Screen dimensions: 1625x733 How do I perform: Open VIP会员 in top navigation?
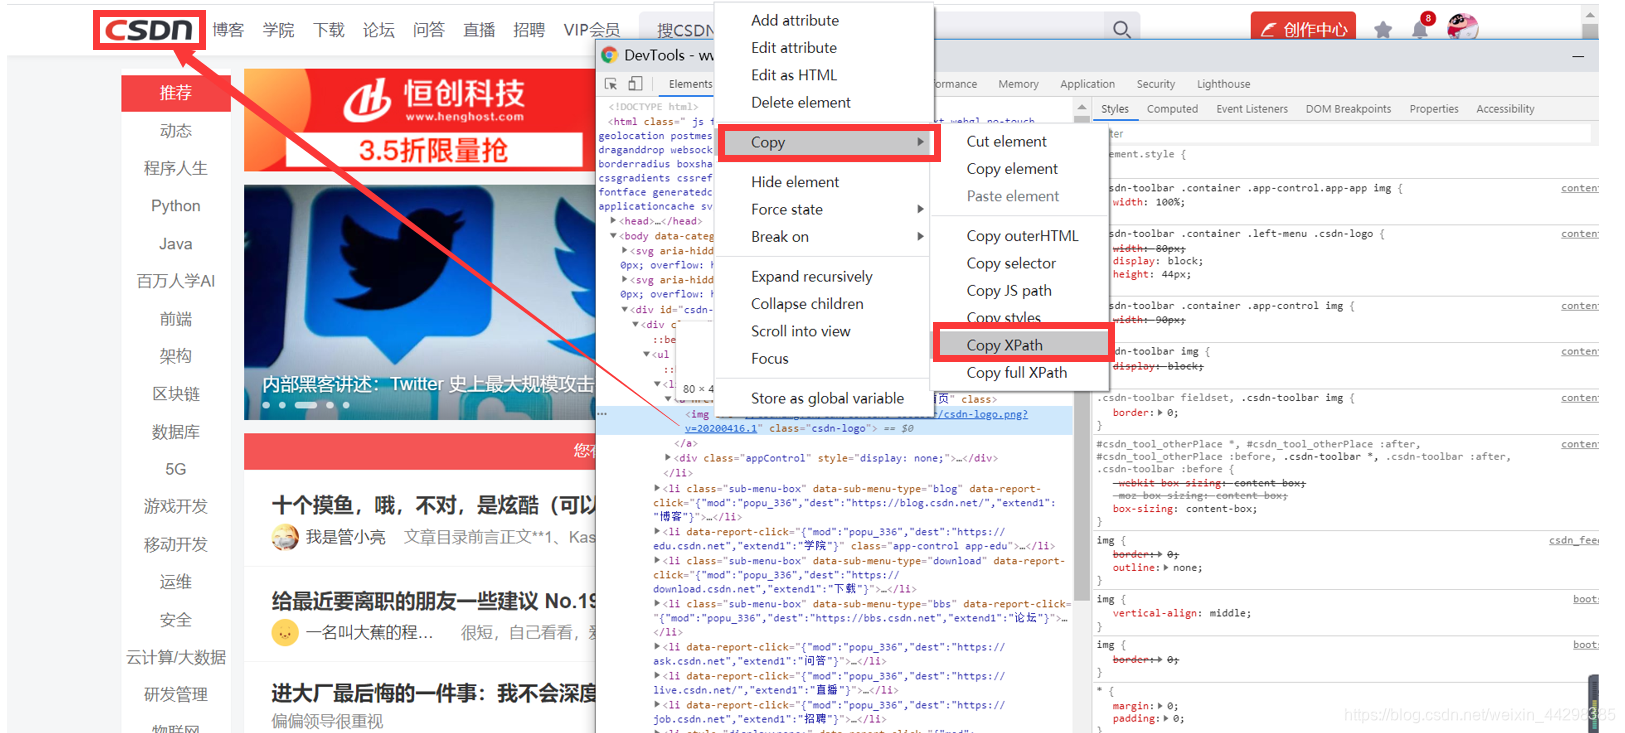[x=591, y=30]
